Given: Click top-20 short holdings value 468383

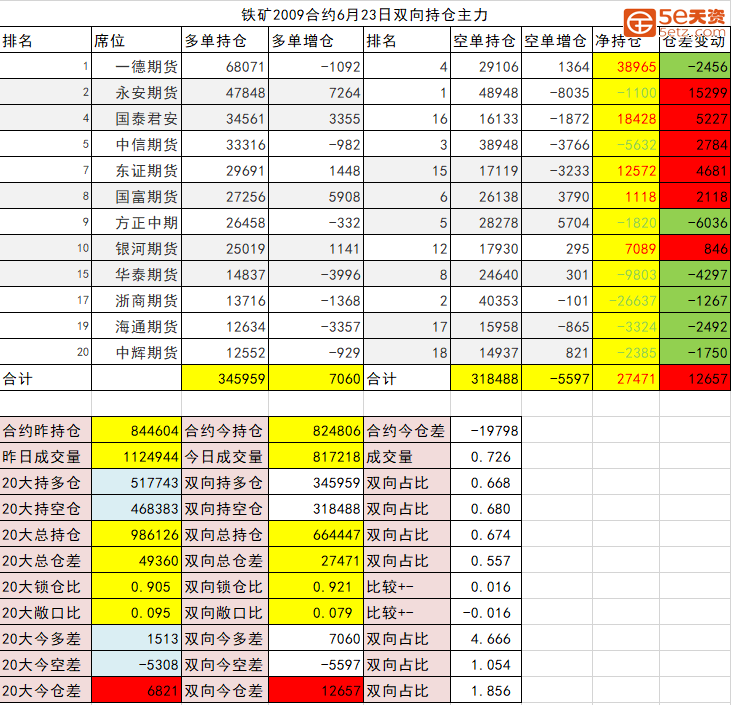Looking at the screenshot, I should click(x=136, y=509).
